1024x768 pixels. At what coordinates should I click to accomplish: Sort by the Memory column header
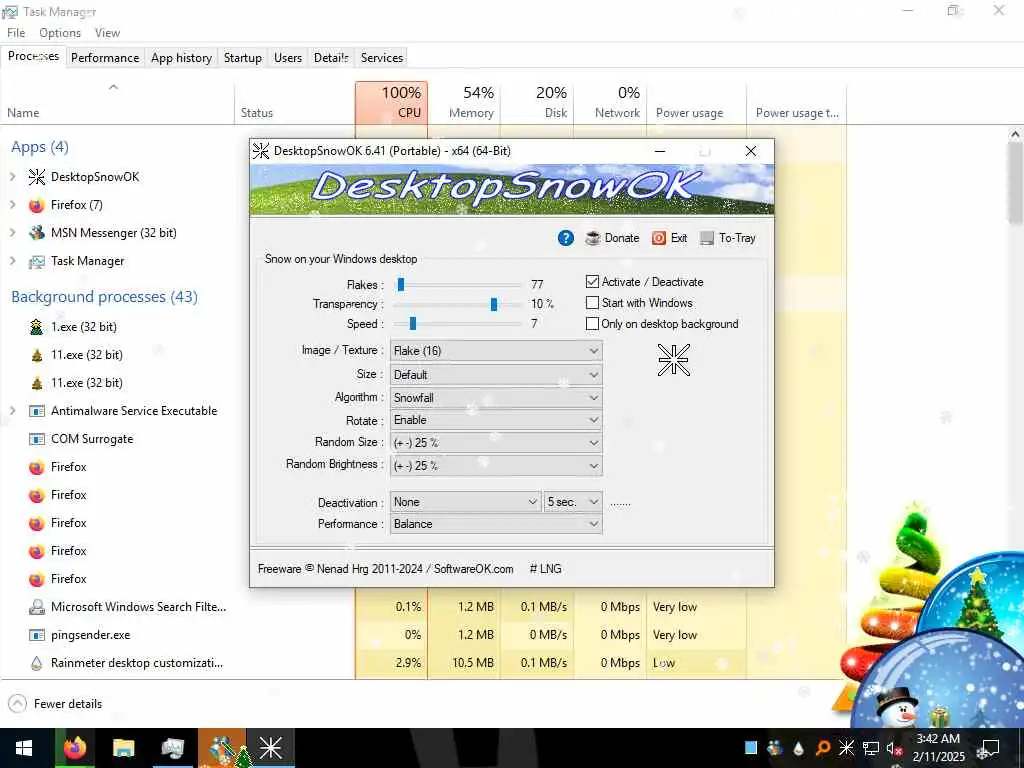pyautogui.click(x=464, y=103)
